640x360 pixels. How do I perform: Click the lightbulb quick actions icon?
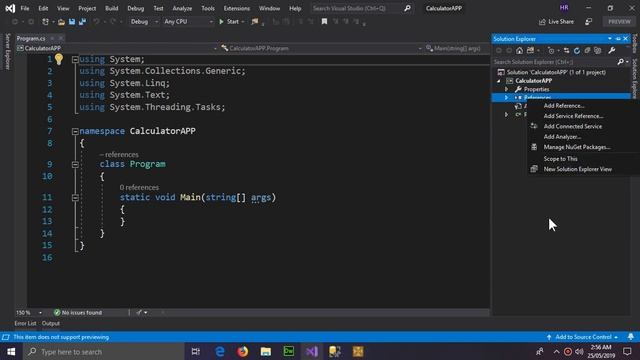59,60
